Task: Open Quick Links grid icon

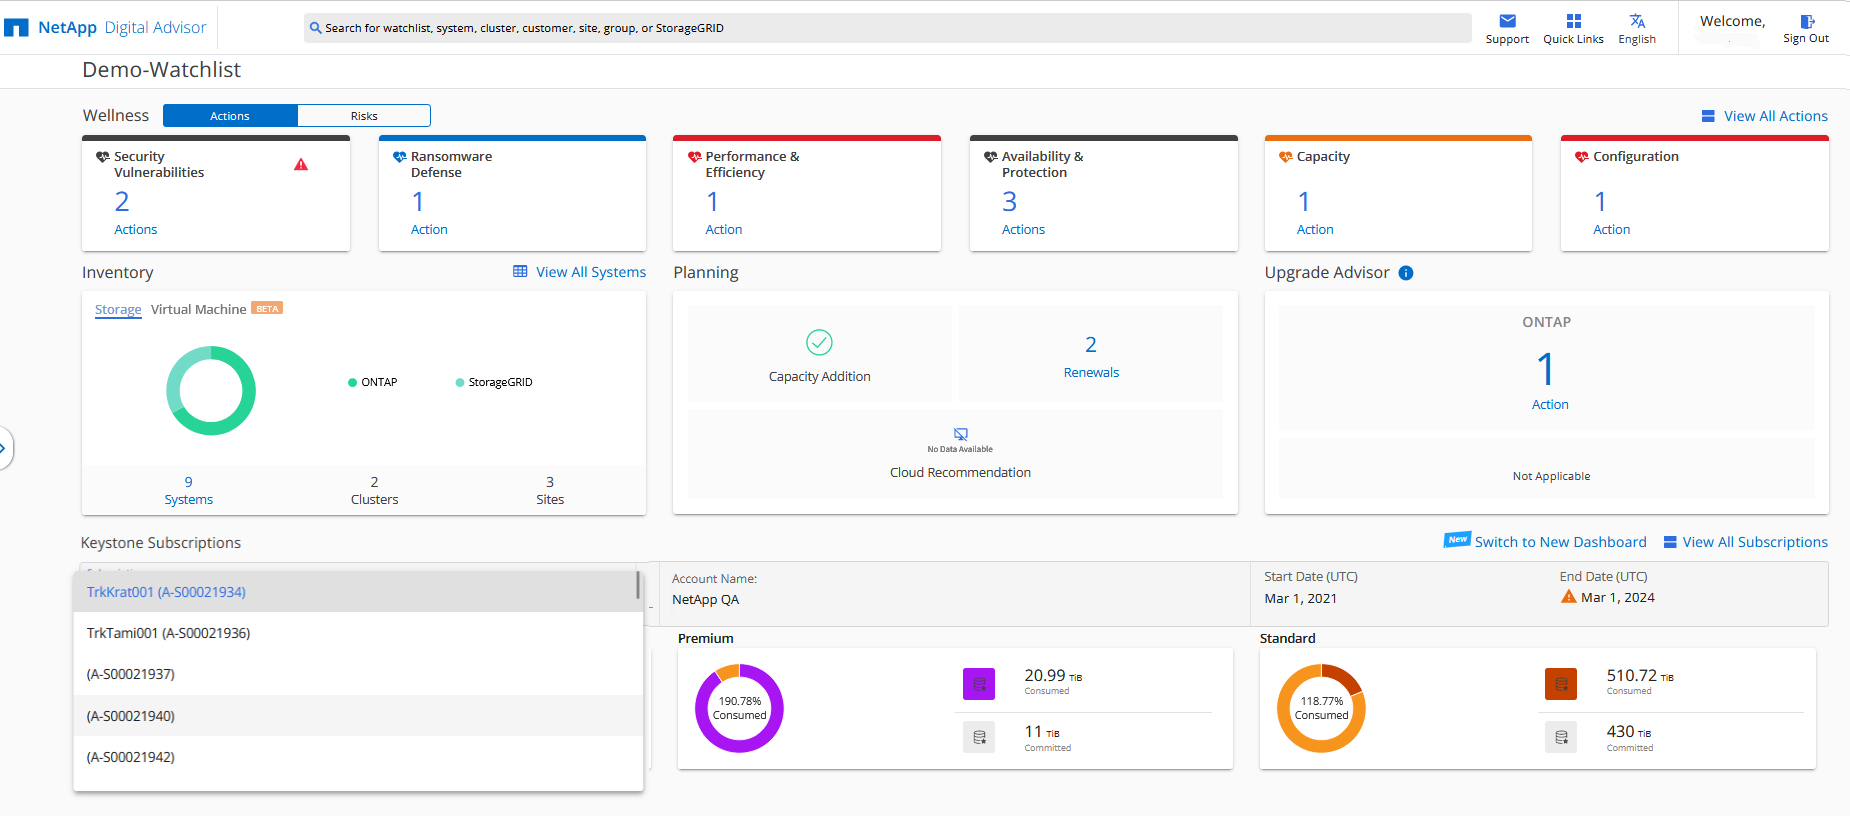Action: [1573, 21]
